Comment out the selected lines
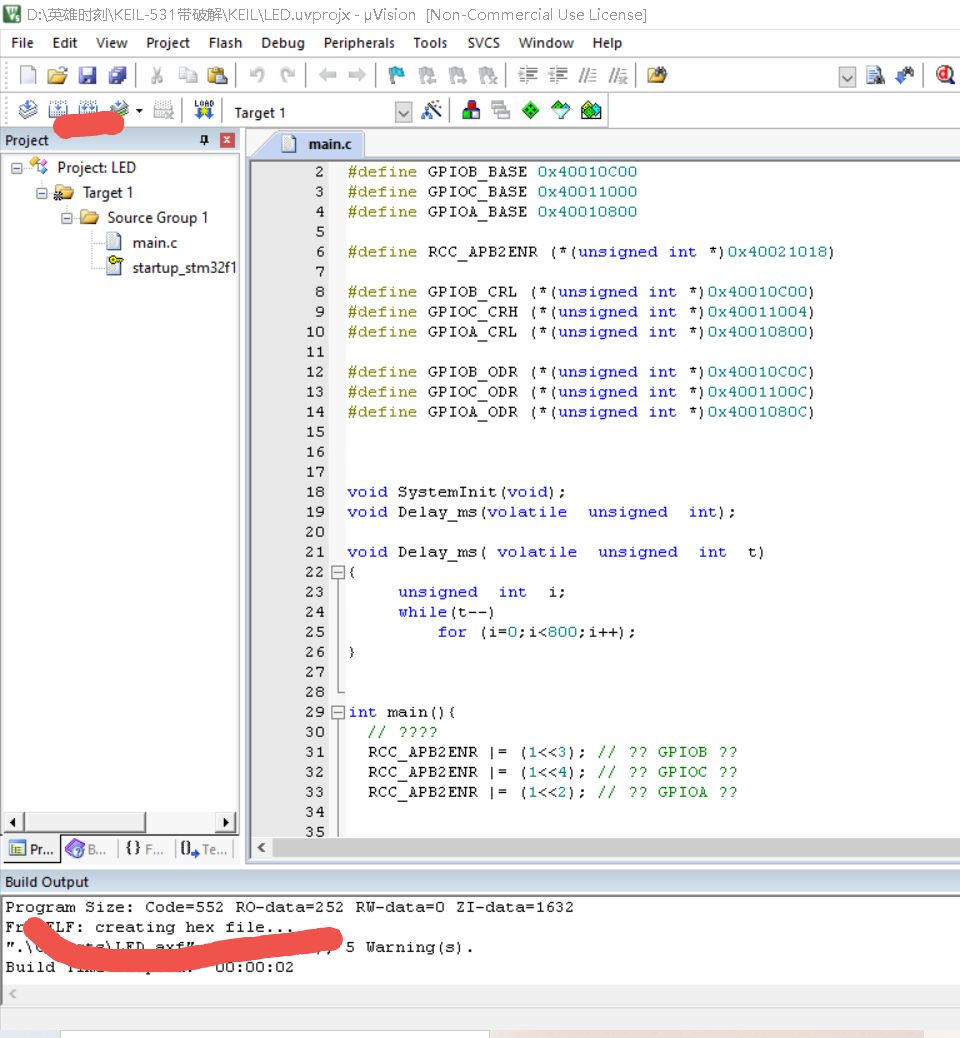The height and width of the screenshot is (1038, 960). (x=587, y=75)
